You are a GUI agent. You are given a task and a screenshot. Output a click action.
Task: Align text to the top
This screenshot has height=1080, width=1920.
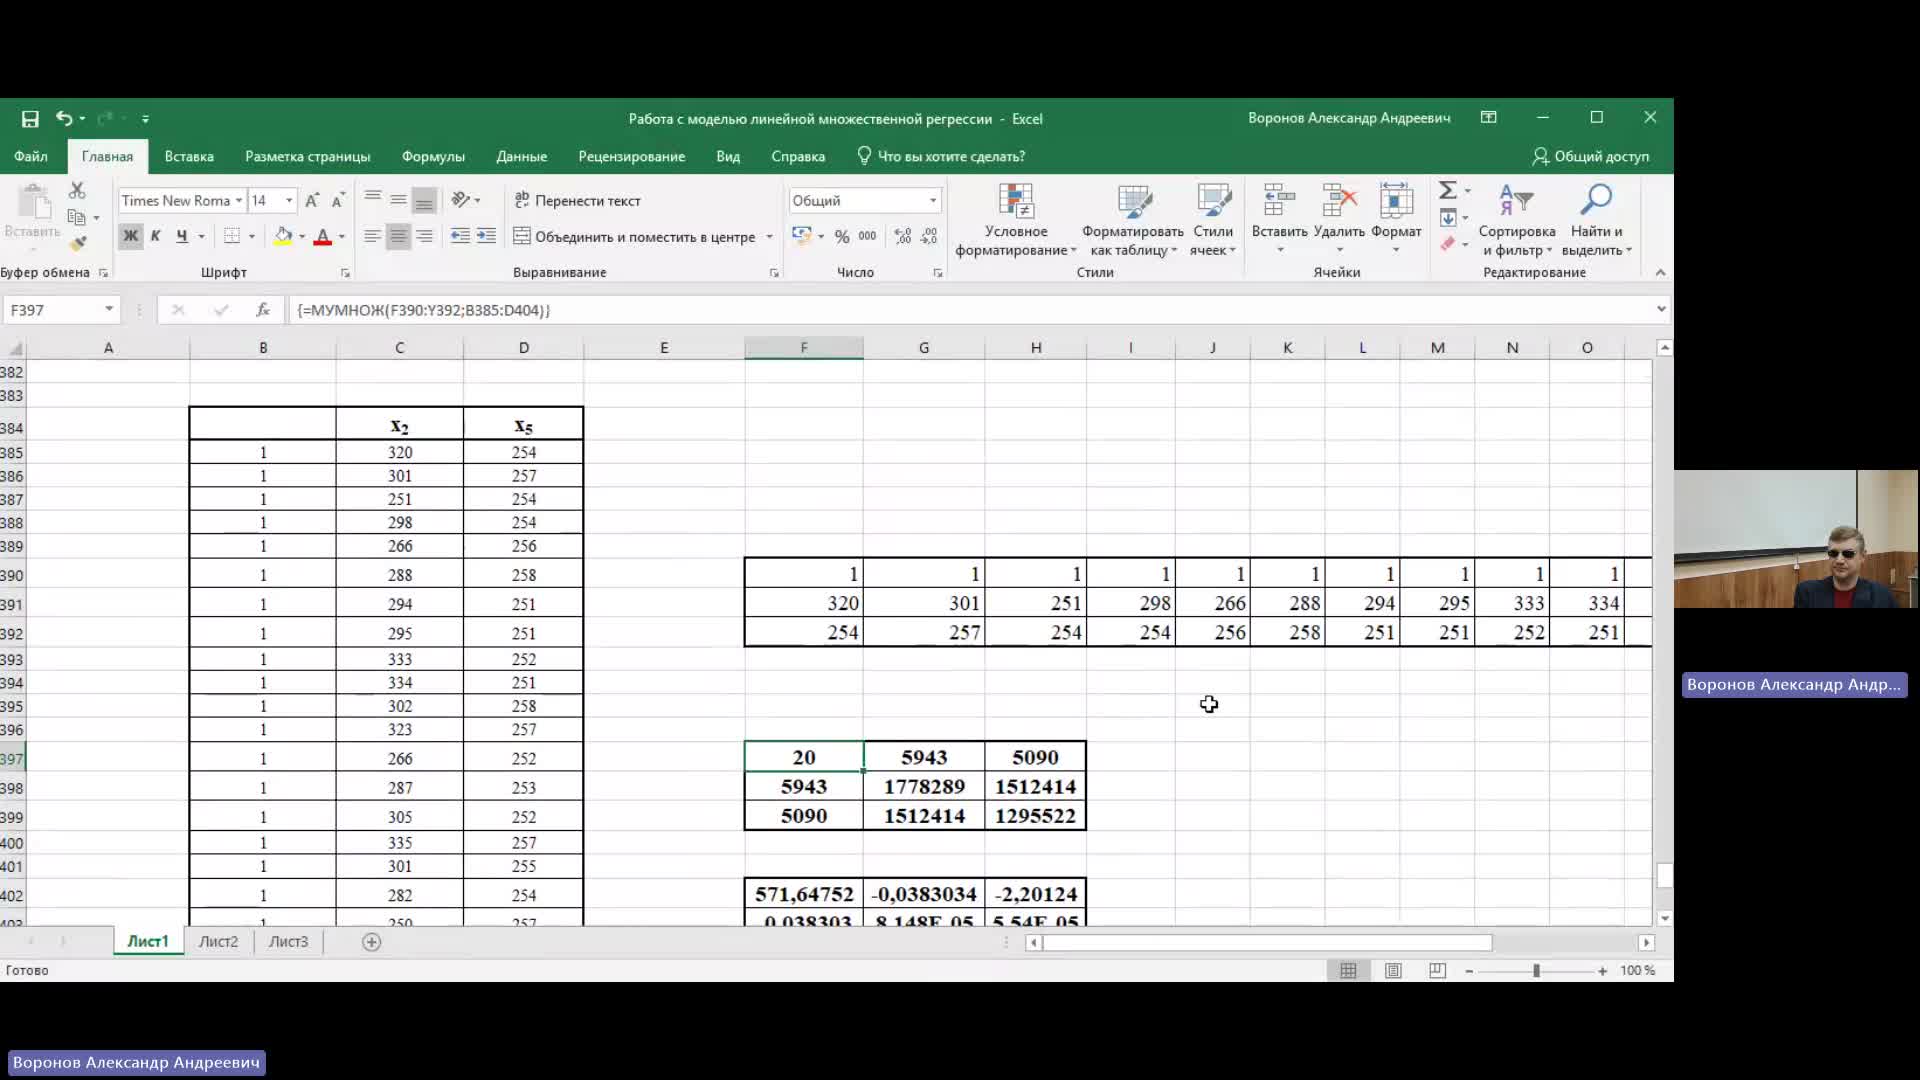(x=373, y=200)
